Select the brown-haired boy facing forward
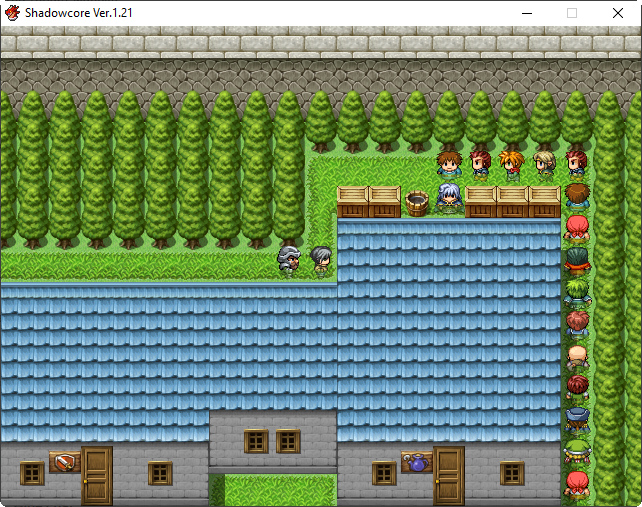 (449, 165)
